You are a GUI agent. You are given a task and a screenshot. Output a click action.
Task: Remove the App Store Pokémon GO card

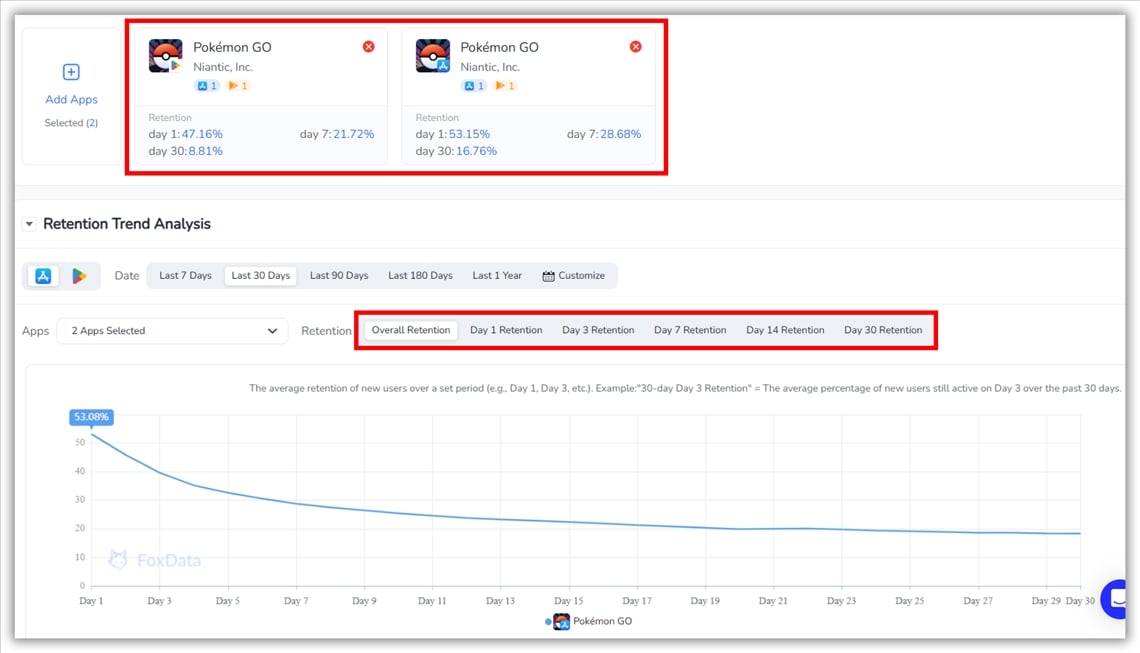635,47
